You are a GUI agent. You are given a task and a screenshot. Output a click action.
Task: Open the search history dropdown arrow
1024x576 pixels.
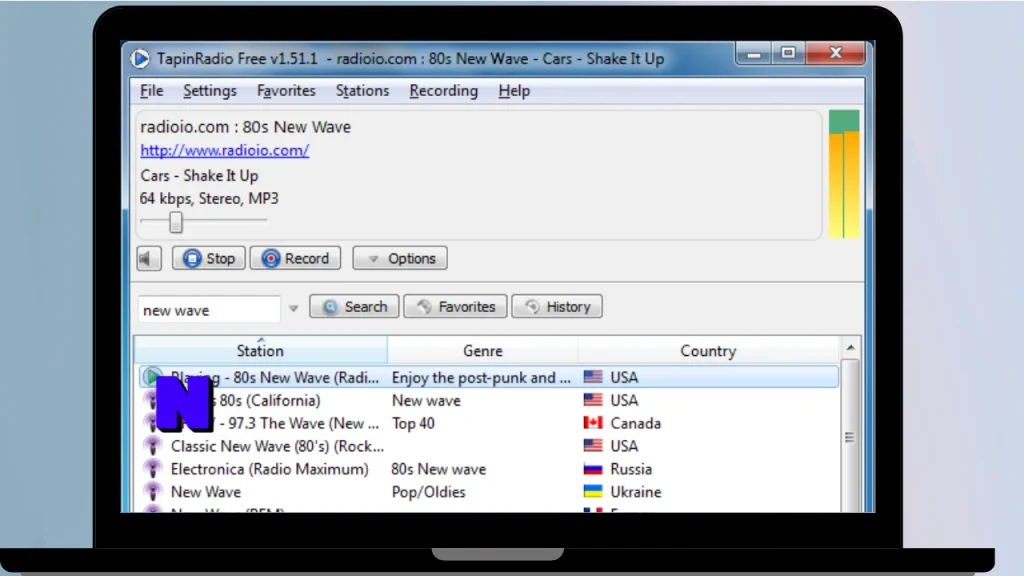(293, 308)
